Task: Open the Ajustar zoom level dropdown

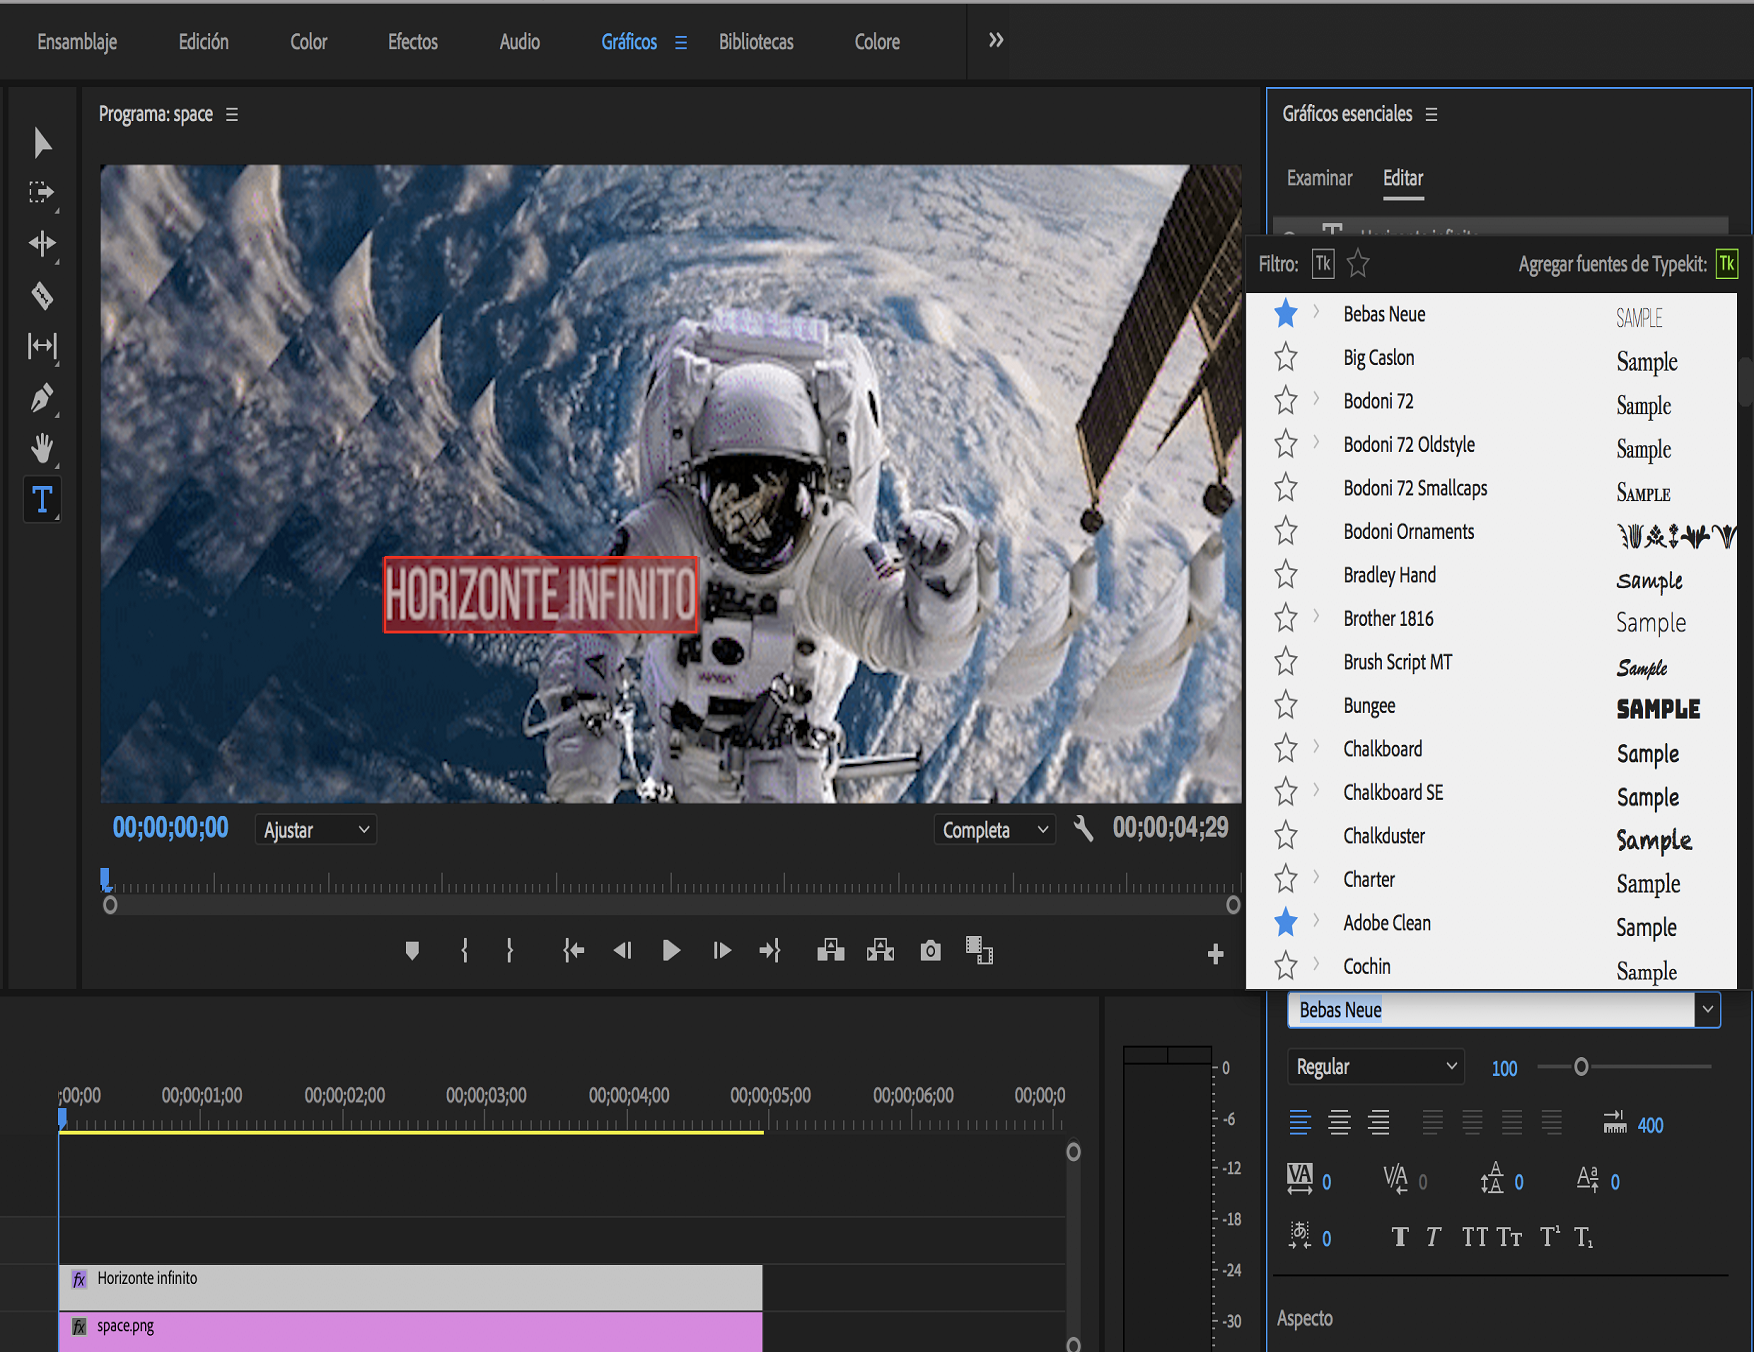Action: pos(316,830)
